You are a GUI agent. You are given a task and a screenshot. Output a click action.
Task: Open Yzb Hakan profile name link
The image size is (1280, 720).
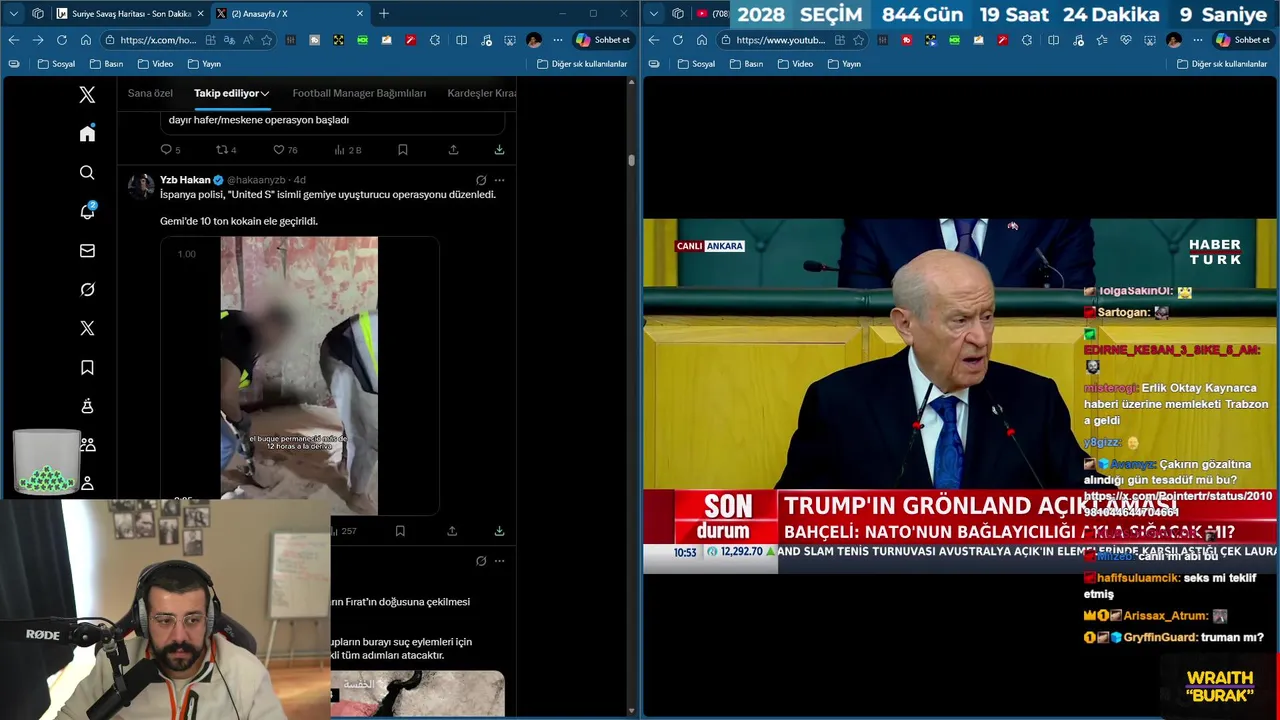185,180
